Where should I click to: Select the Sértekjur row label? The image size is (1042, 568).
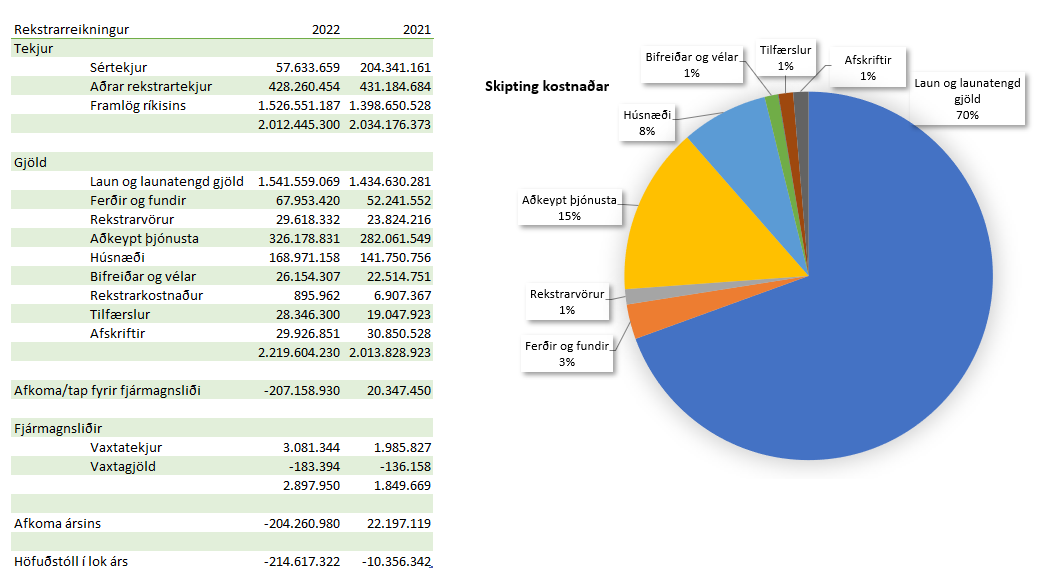[x=118, y=67]
